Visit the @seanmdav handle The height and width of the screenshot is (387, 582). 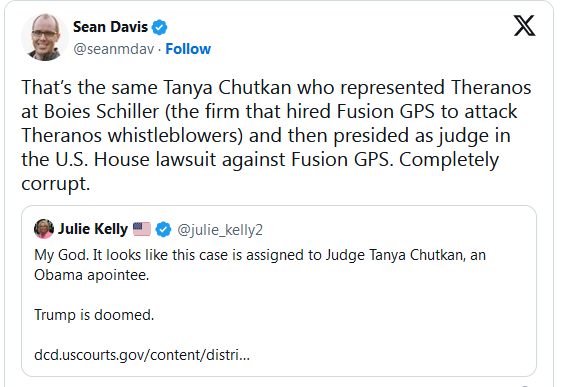[114, 49]
